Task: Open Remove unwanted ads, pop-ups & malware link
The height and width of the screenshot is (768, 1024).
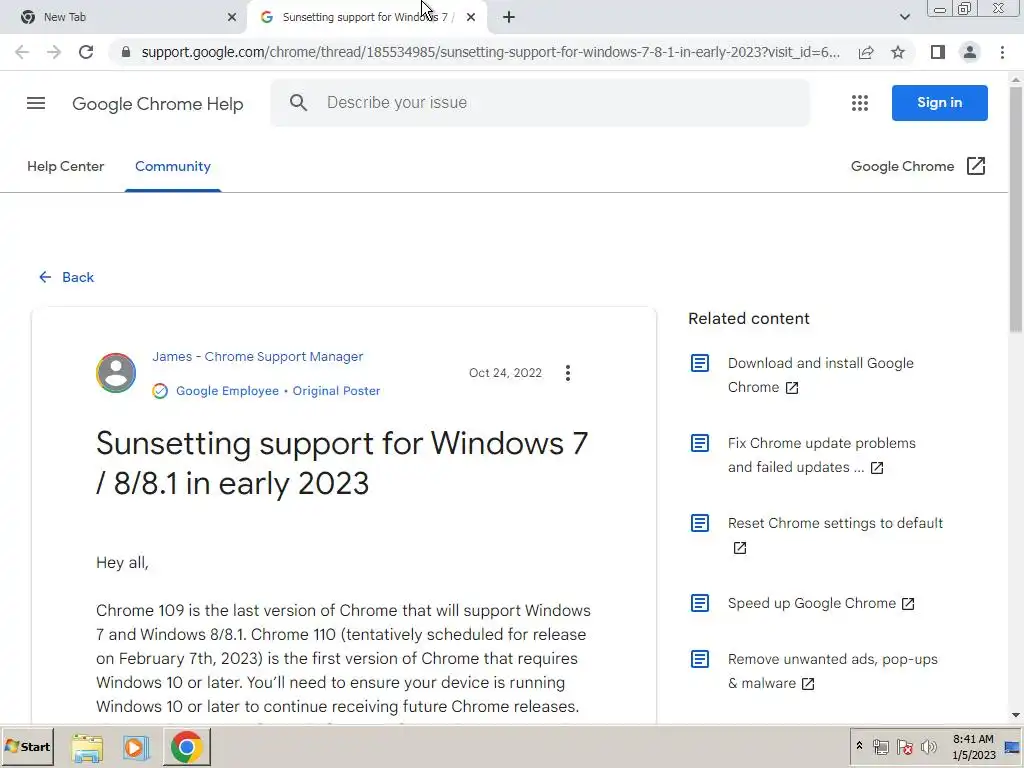Action: point(833,671)
